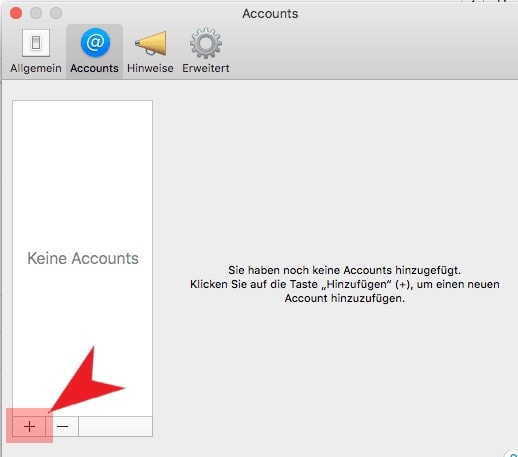The height and width of the screenshot is (457, 518).
Task: Click the blank segment beside minus button
Action: click(x=115, y=426)
